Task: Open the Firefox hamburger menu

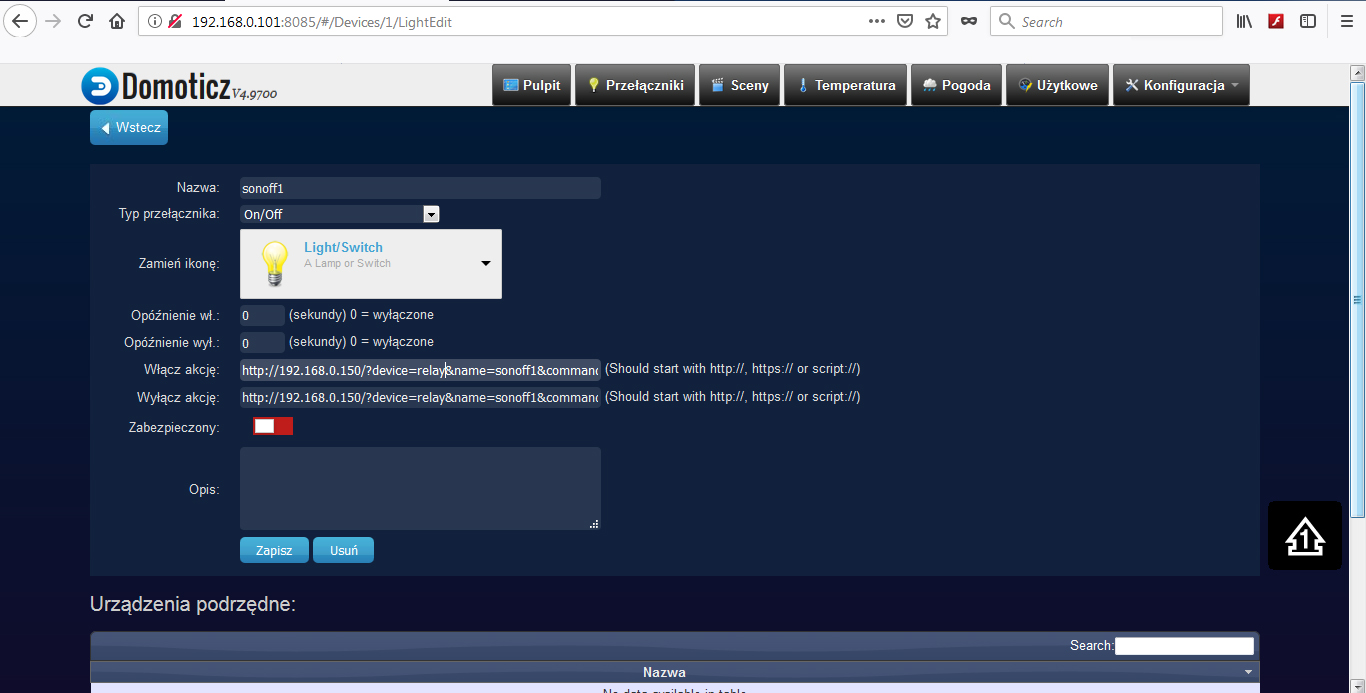Action: click(x=1342, y=21)
